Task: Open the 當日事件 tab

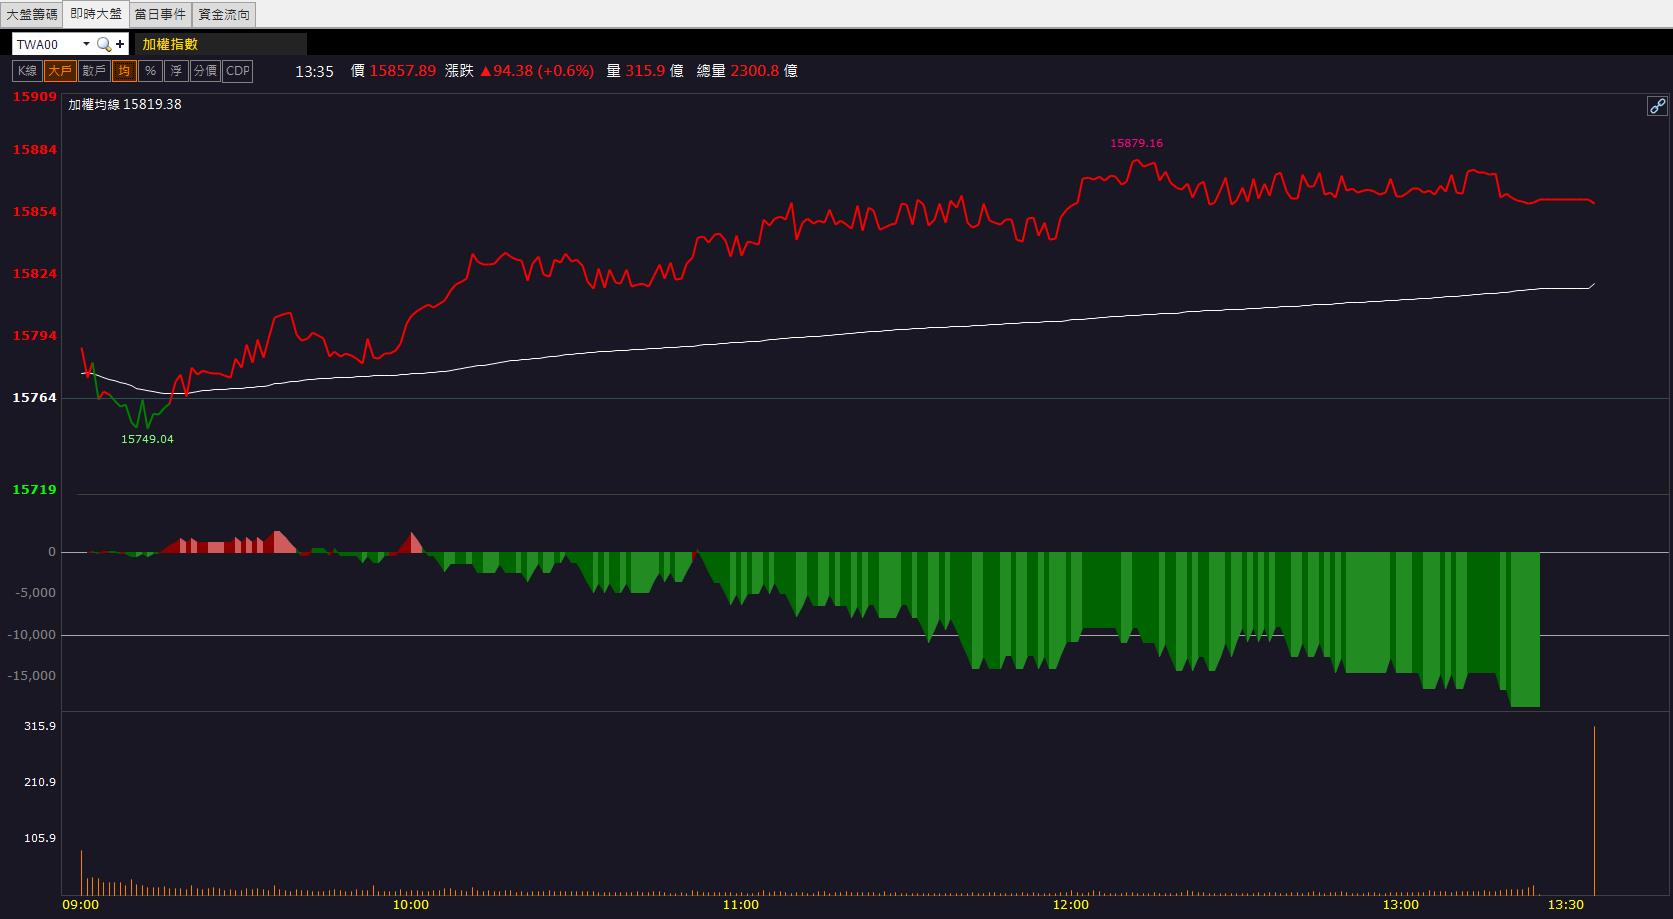Action: click(x=161, y=14)
